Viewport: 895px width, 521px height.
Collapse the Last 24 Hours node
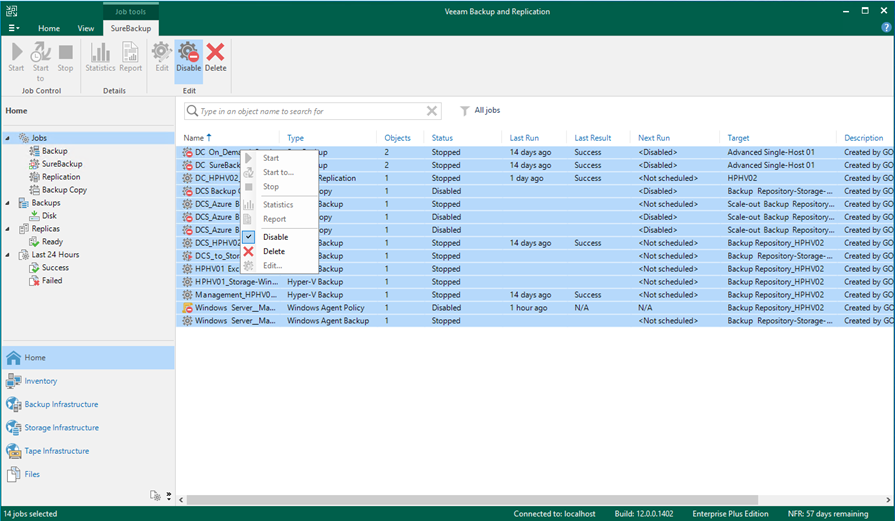pos(7,255)
